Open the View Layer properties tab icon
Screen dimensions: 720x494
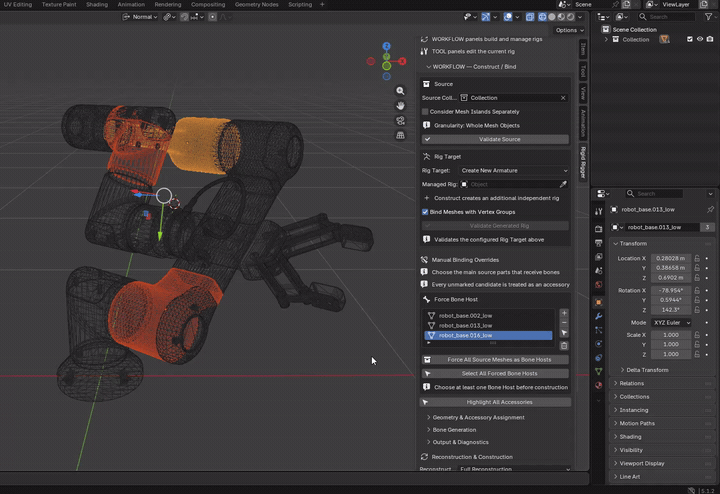(598, 257)
